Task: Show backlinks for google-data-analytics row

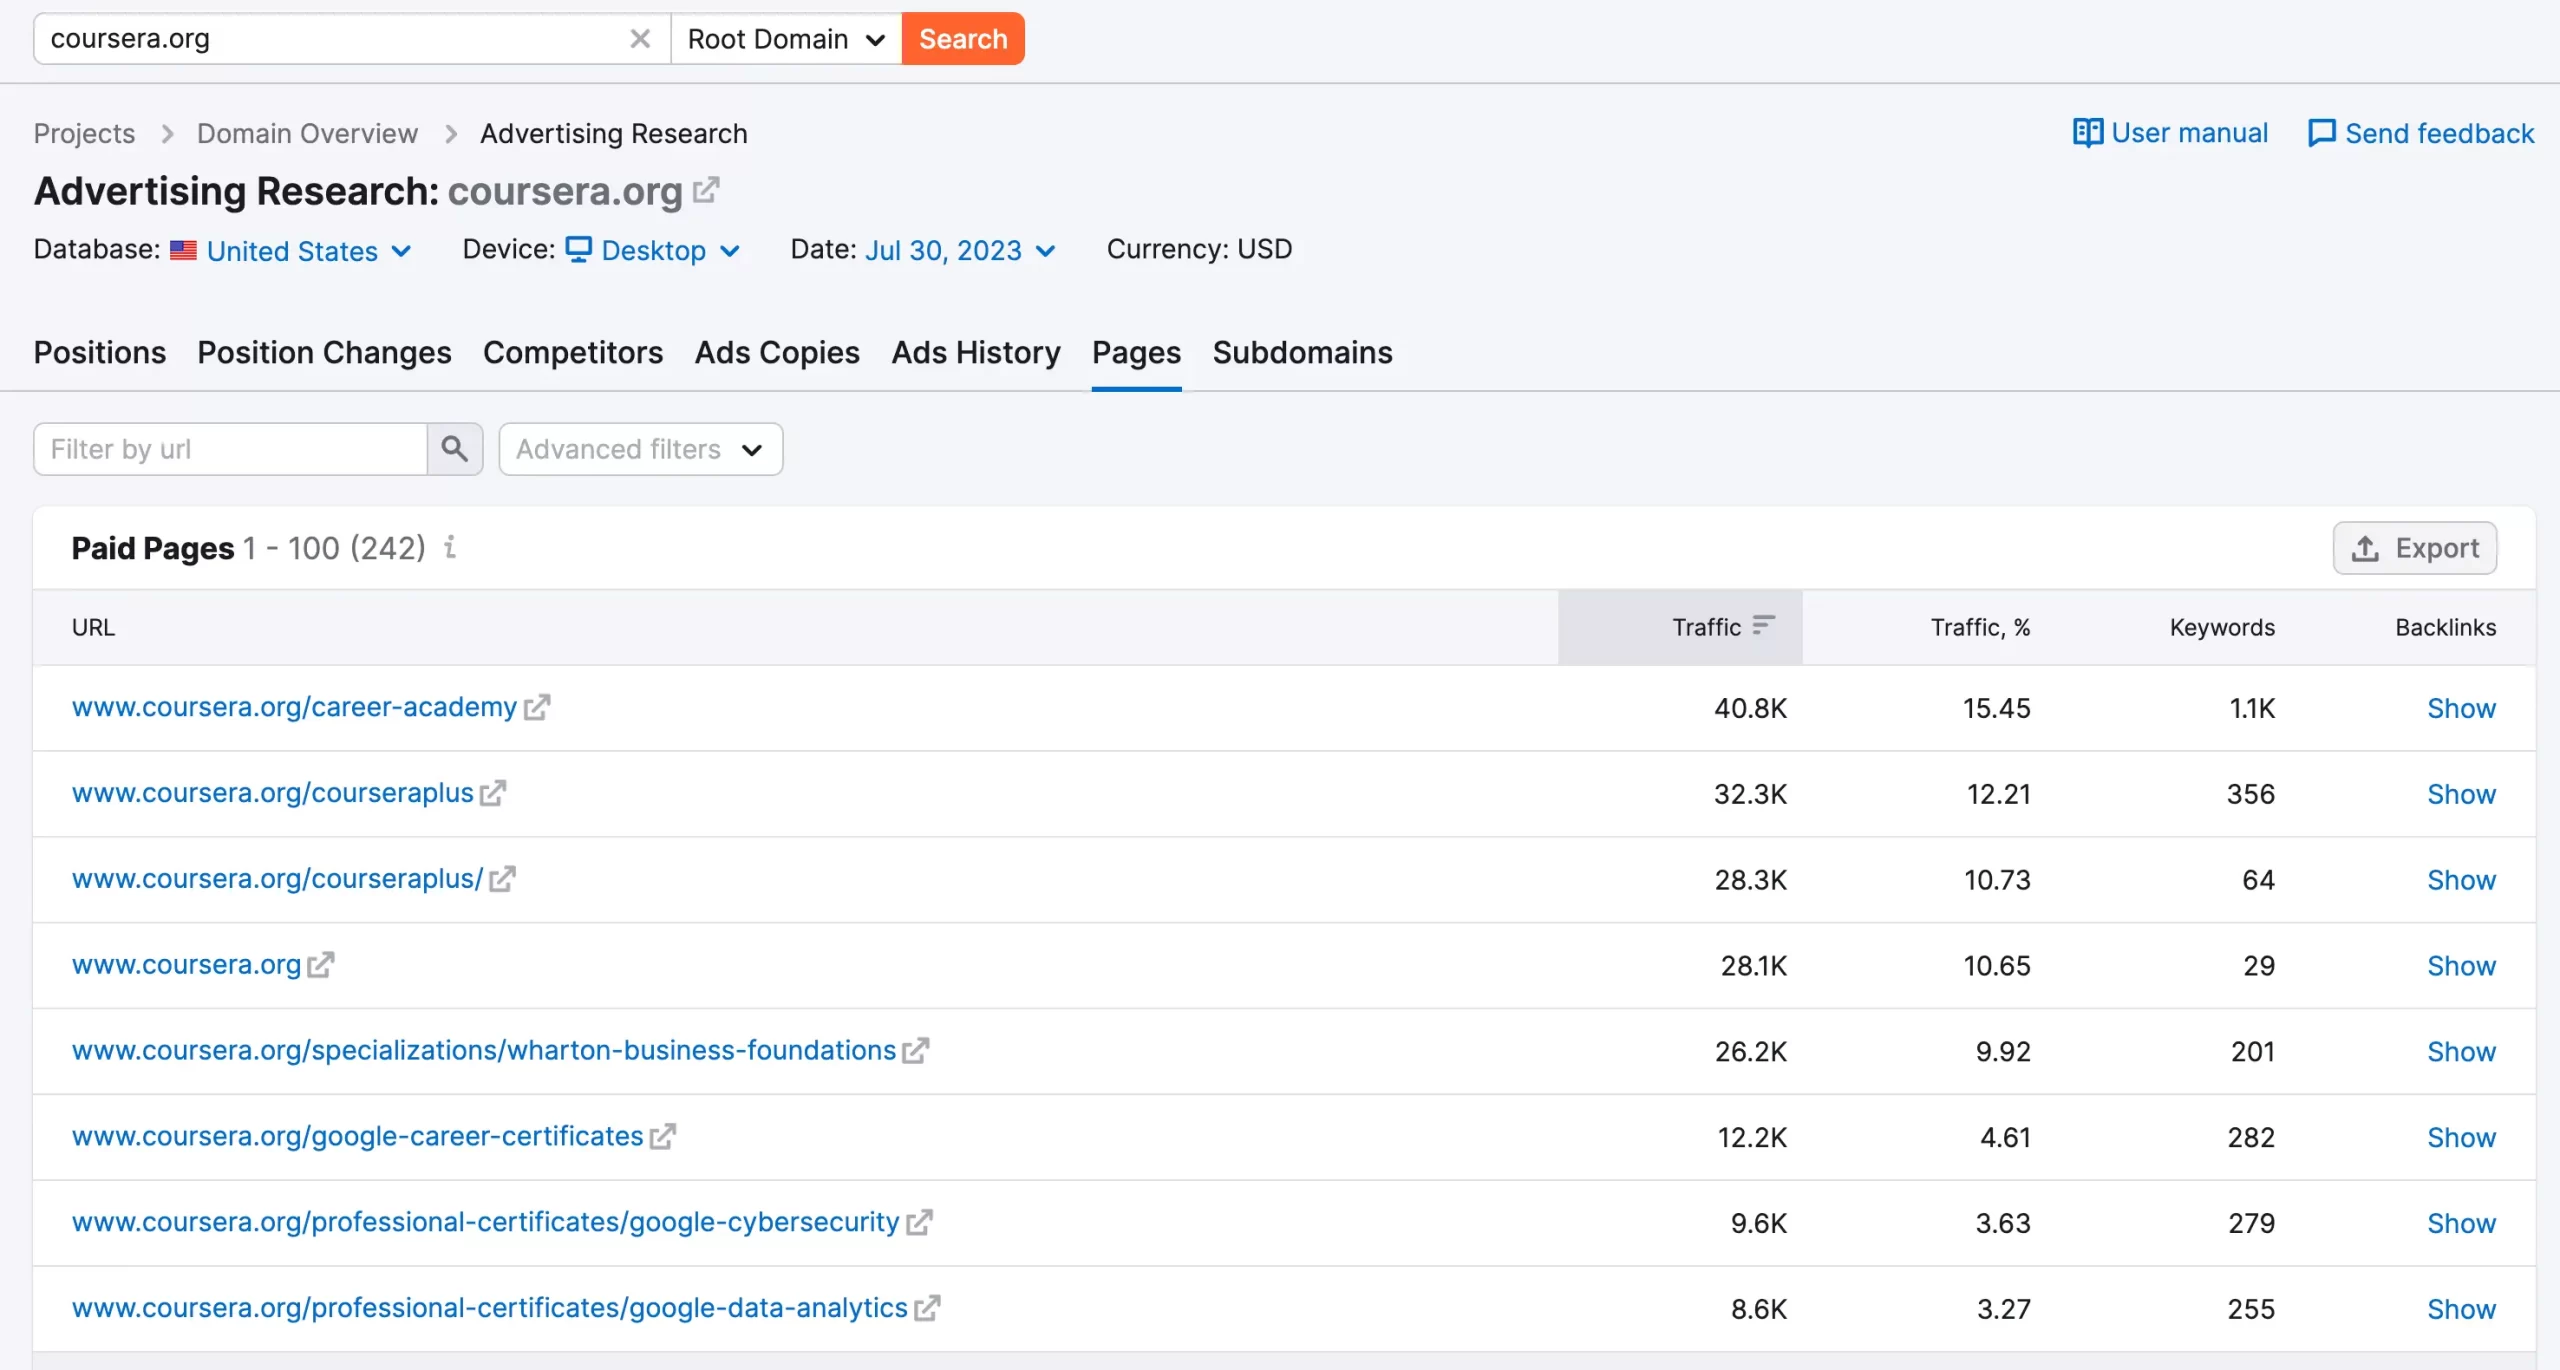Action: (x=2461, y=1311)
